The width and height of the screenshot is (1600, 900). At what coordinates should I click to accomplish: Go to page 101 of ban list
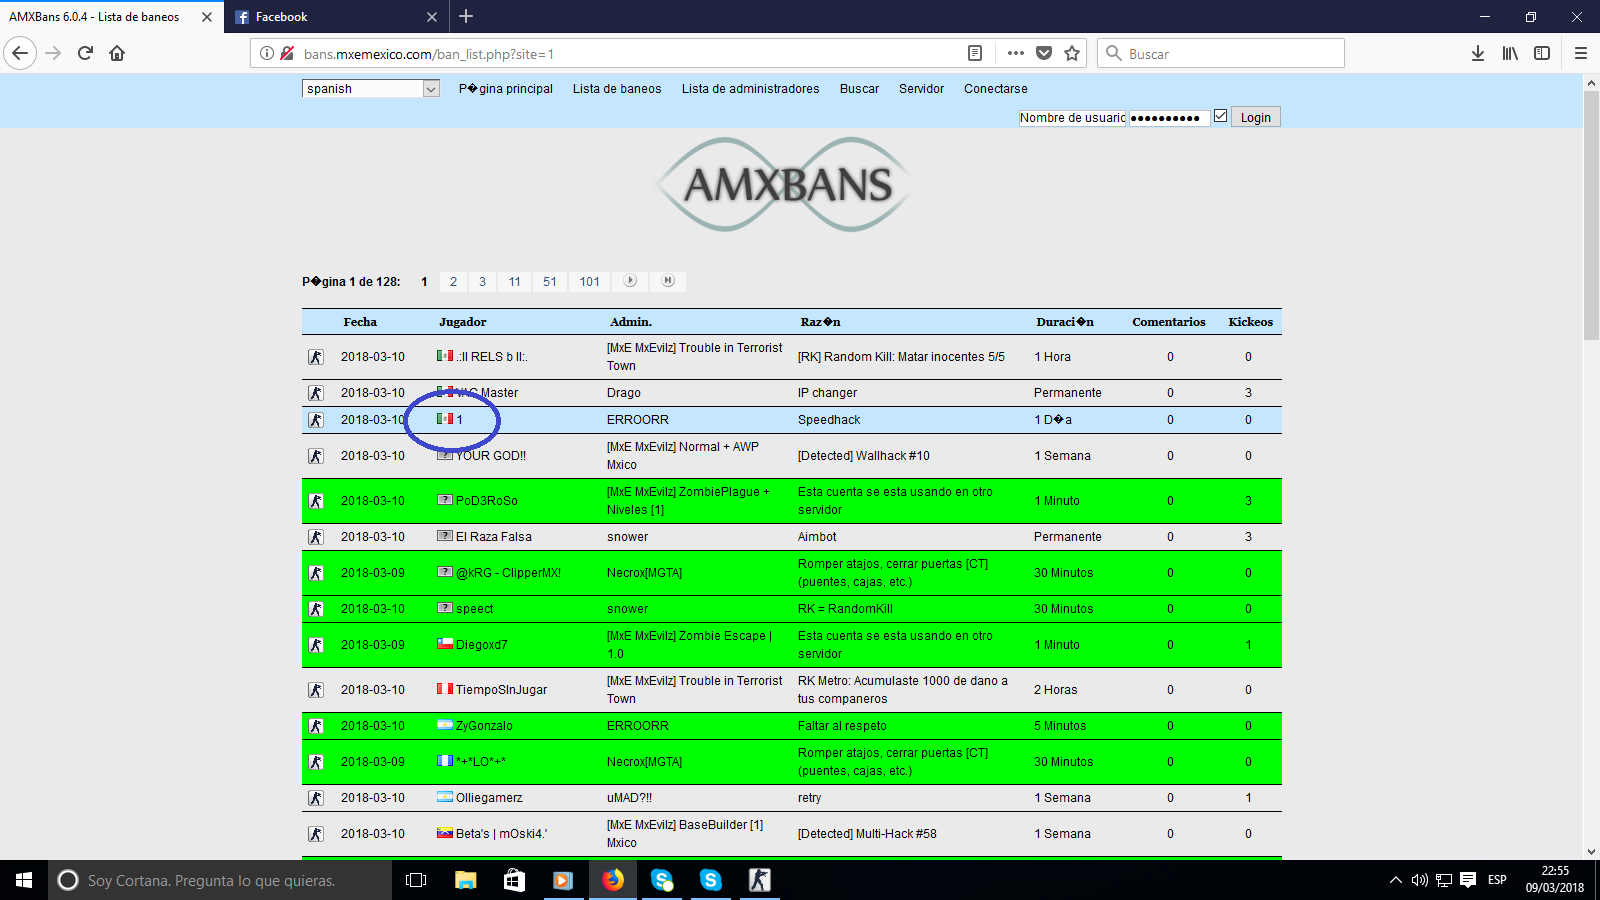[x=590, y=282]
